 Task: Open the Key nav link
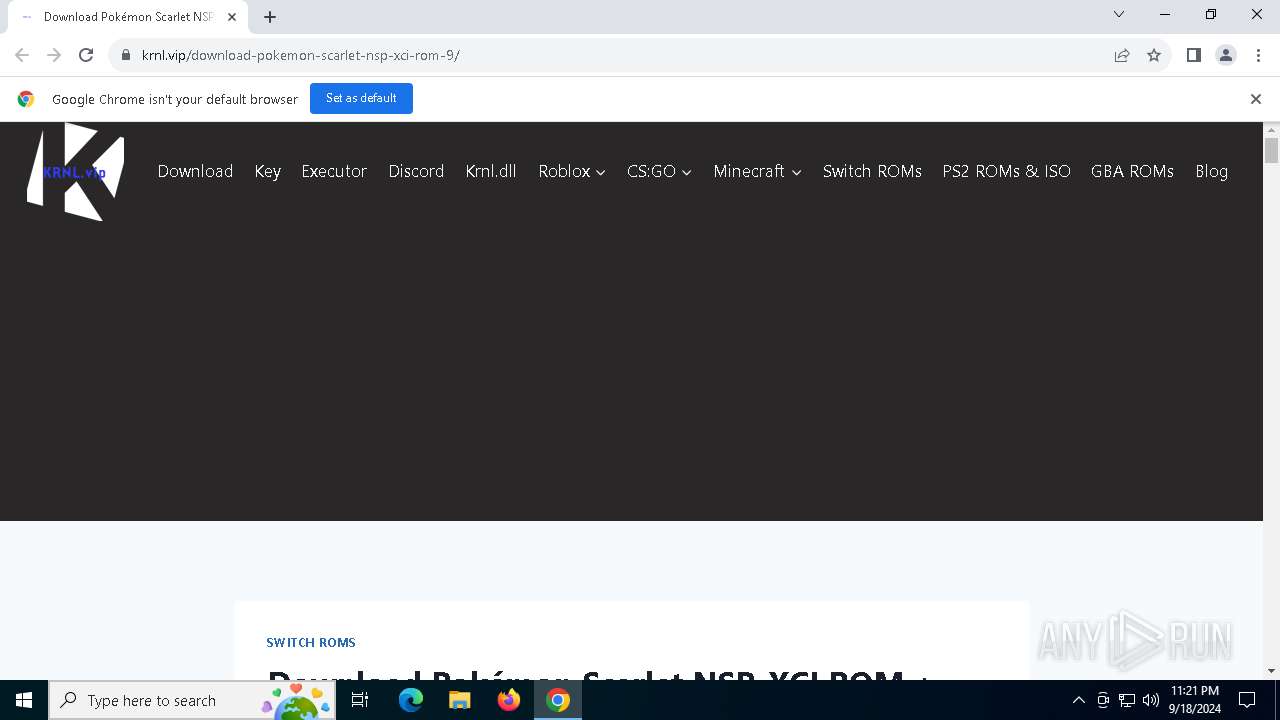pos(267,171)
